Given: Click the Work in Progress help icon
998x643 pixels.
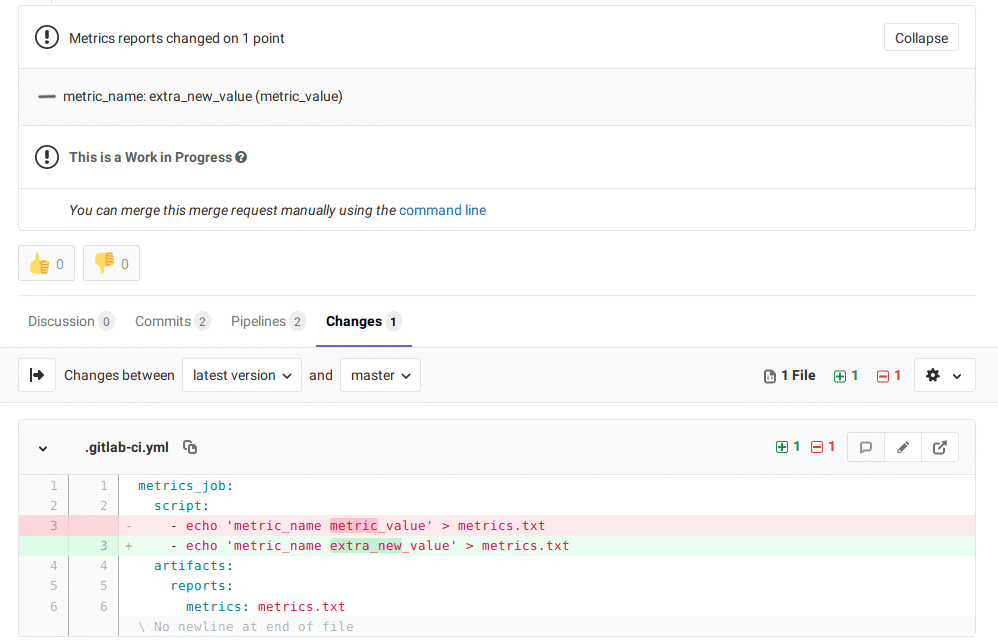Looking at the screenshot, I should 239,157.
